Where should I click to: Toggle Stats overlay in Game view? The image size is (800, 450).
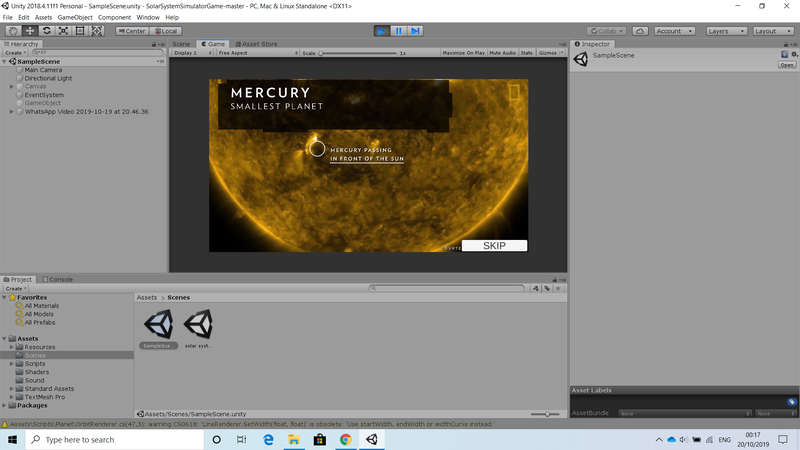point(526,52)
